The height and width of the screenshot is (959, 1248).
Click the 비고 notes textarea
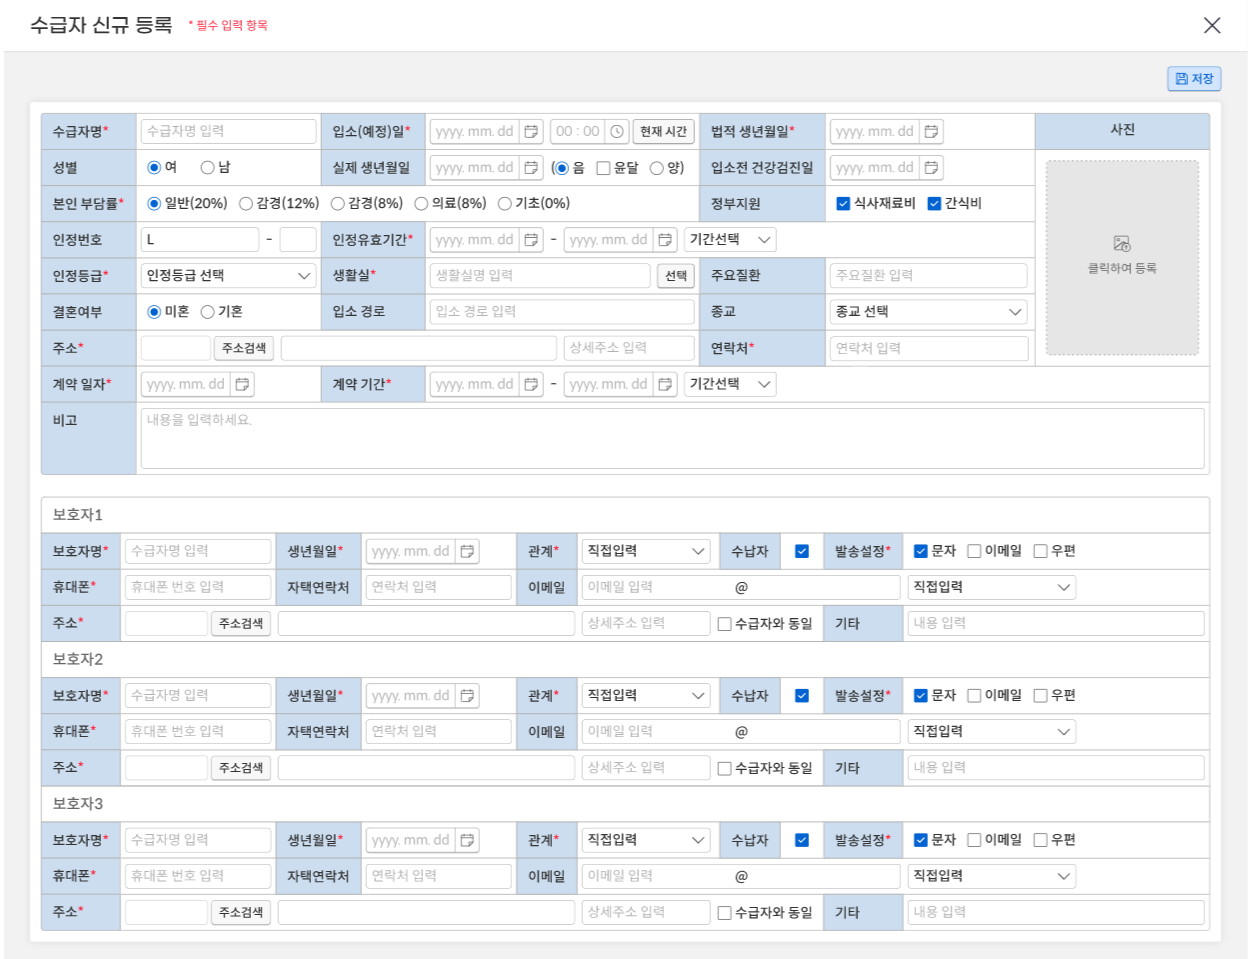coord(672,438)
